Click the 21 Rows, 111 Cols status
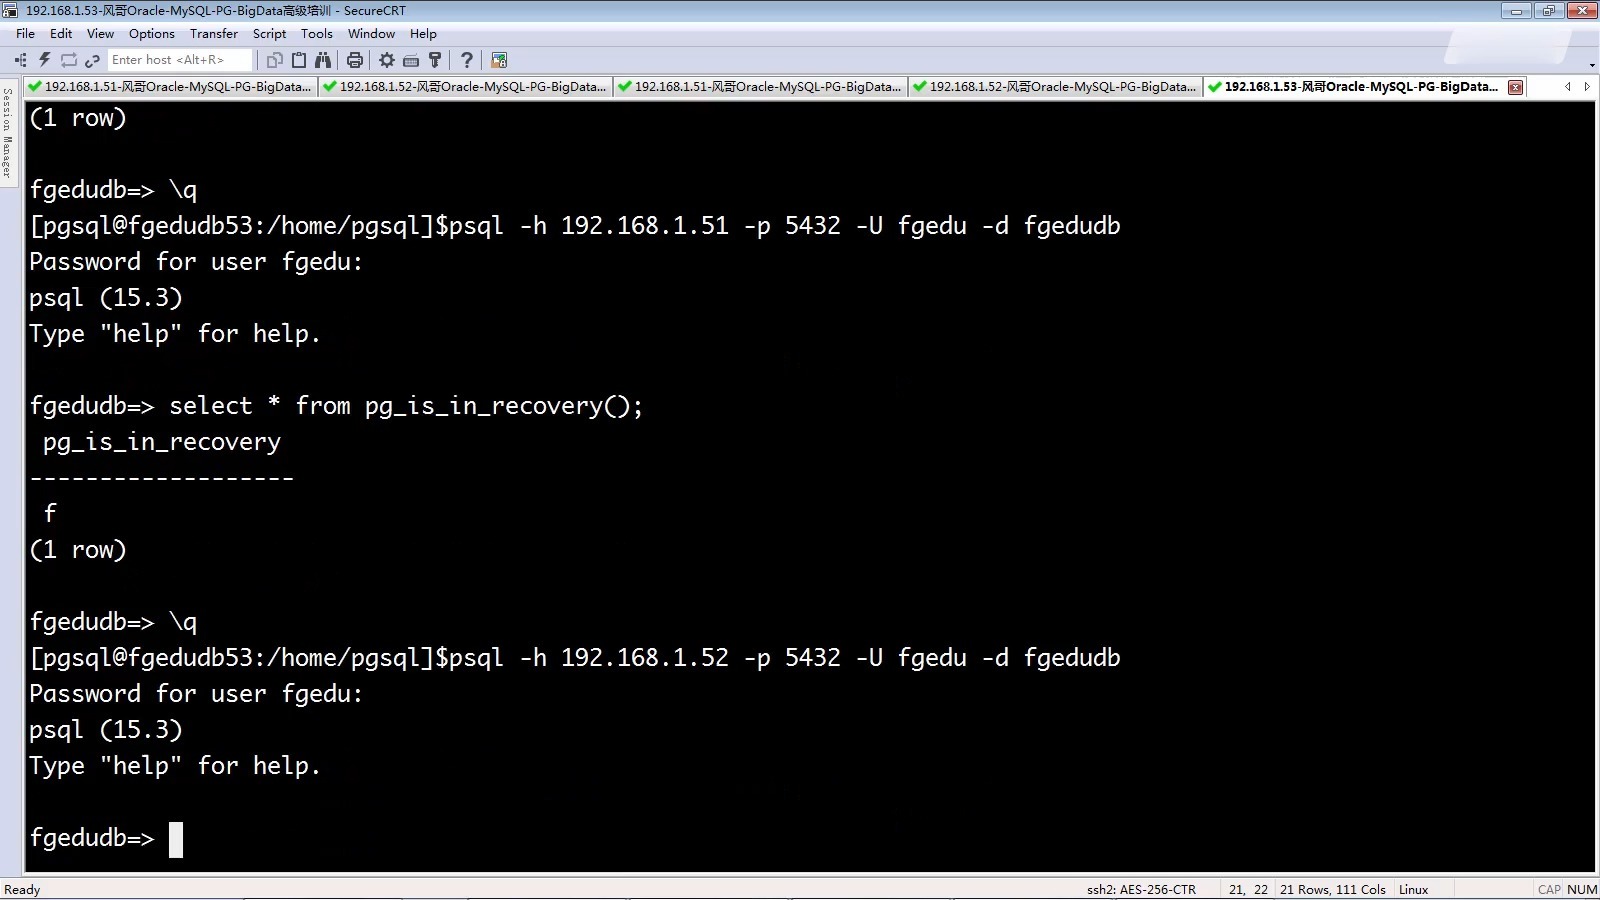1600x900 pixels. click(1332, 889)
